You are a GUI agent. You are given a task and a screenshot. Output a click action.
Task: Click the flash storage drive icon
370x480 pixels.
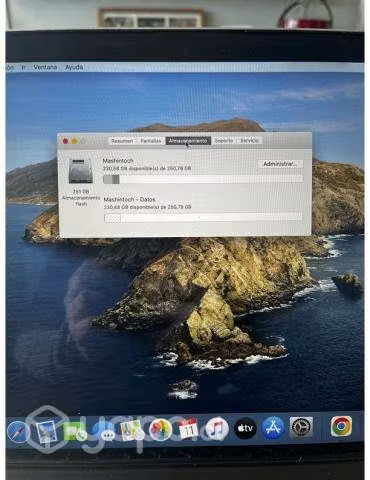[81, 171]
